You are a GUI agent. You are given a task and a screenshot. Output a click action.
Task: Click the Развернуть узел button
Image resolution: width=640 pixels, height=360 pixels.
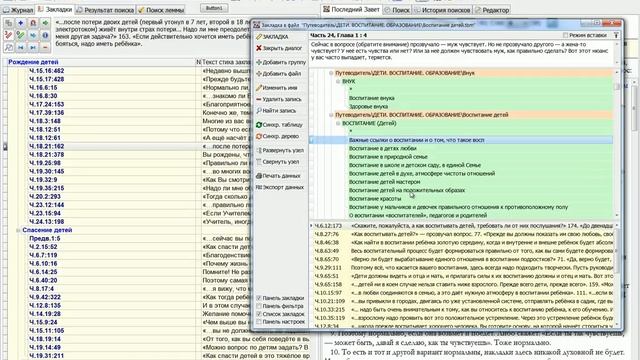280,150
